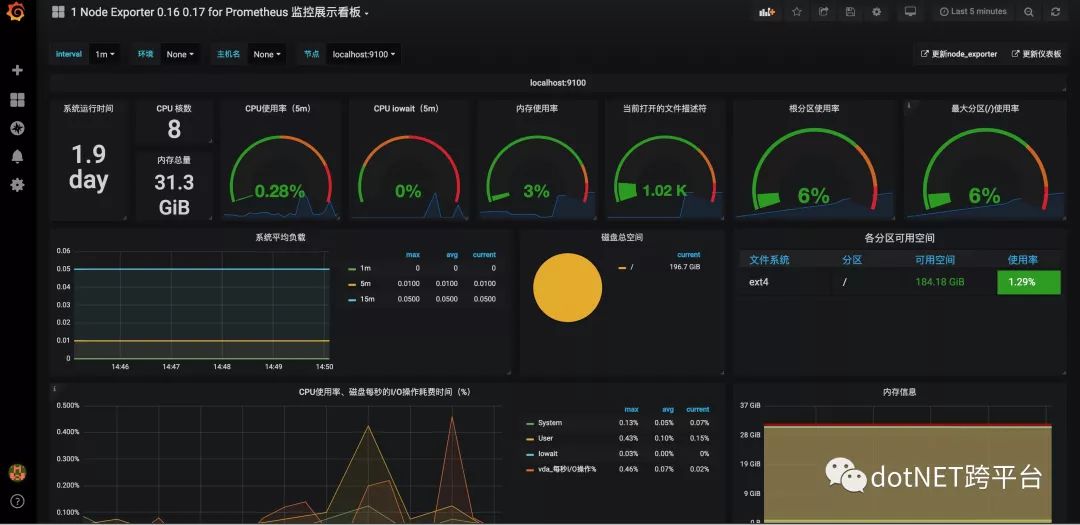Open the interval 1m dropdown

point(105,54)
